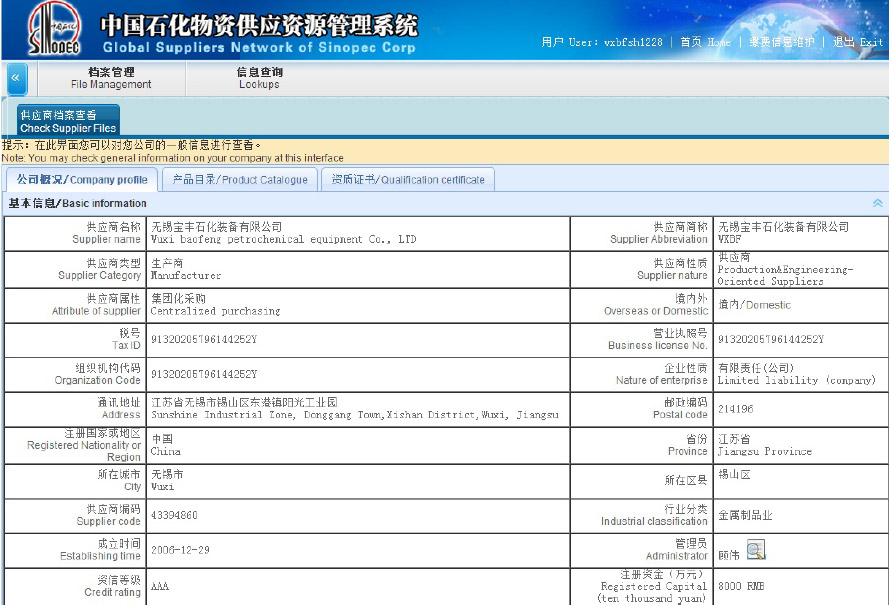Viewport: 889px width, 606px height.
Task: Click the Domestic value in Overseas or Domestic row
Action: pos(753,305)
